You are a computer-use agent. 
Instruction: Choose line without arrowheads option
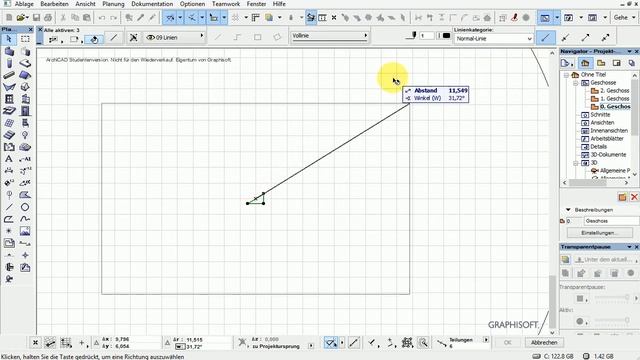click(545, 38)
